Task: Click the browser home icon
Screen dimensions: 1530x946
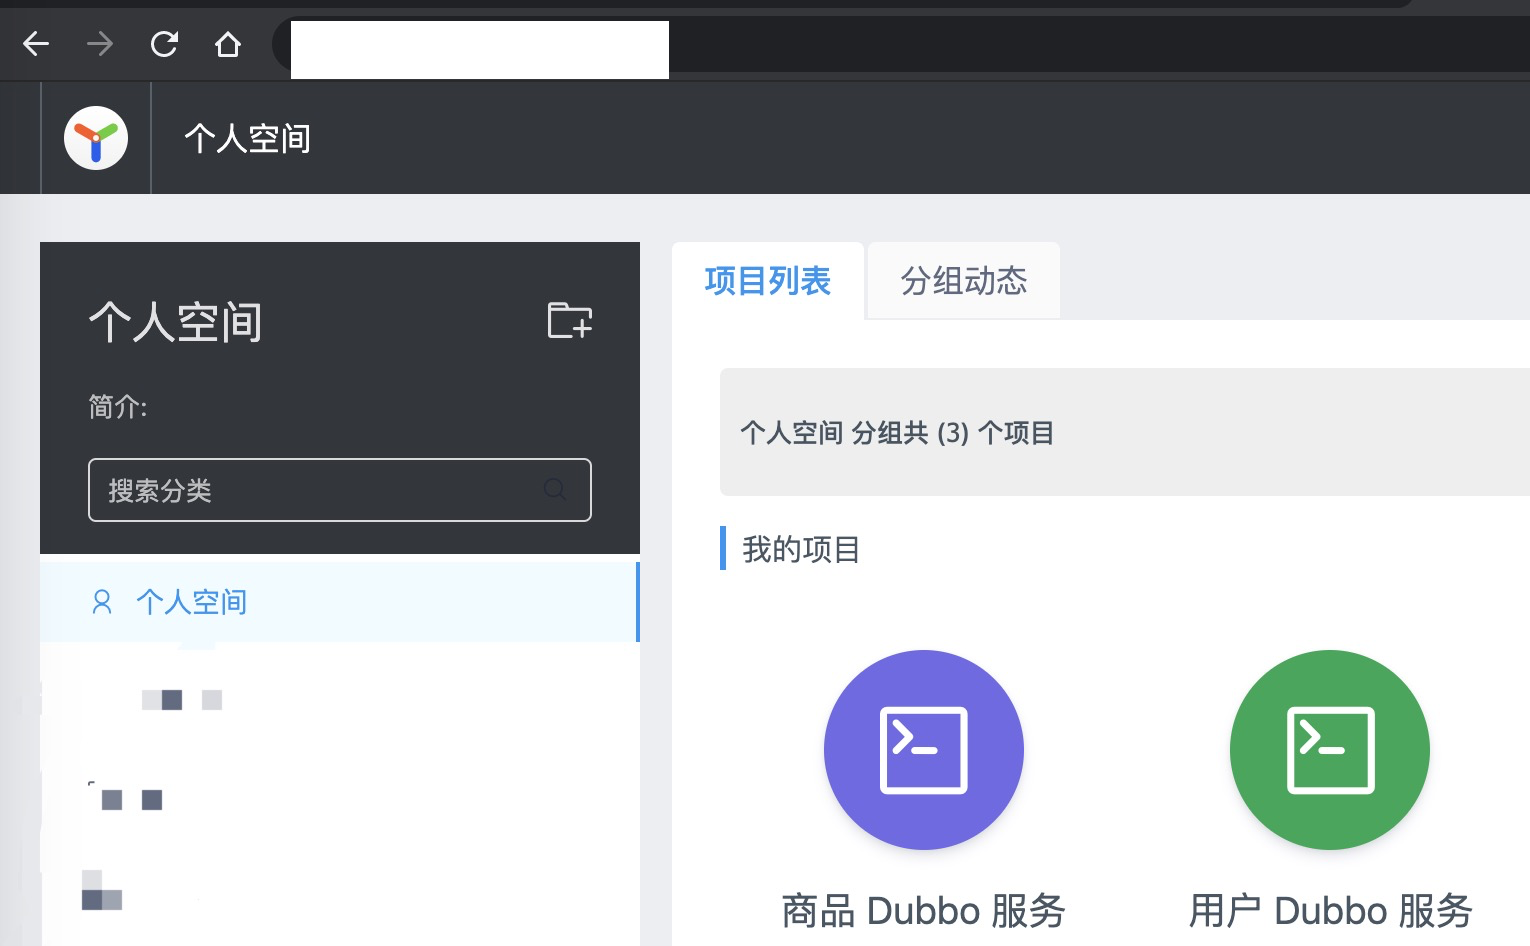Action: pos(227,43)
